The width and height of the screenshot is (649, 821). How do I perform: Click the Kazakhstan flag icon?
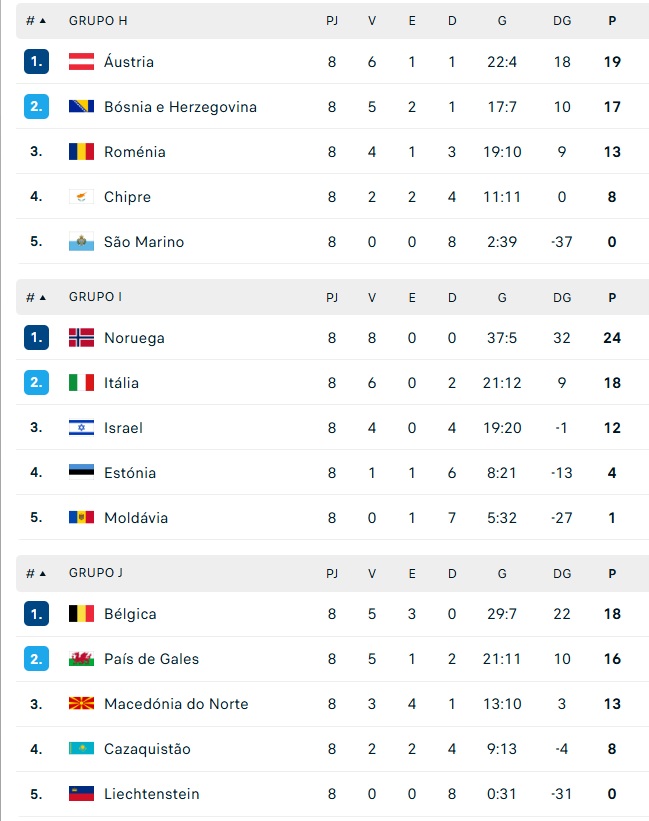click(81, 749)
